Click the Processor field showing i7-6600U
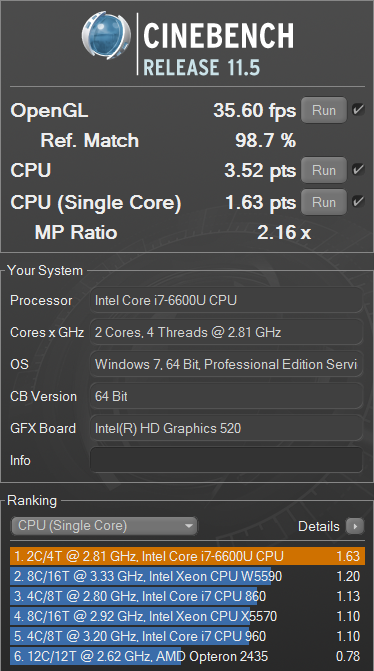This screenshot has height=671, width=374. coord(226,300)
